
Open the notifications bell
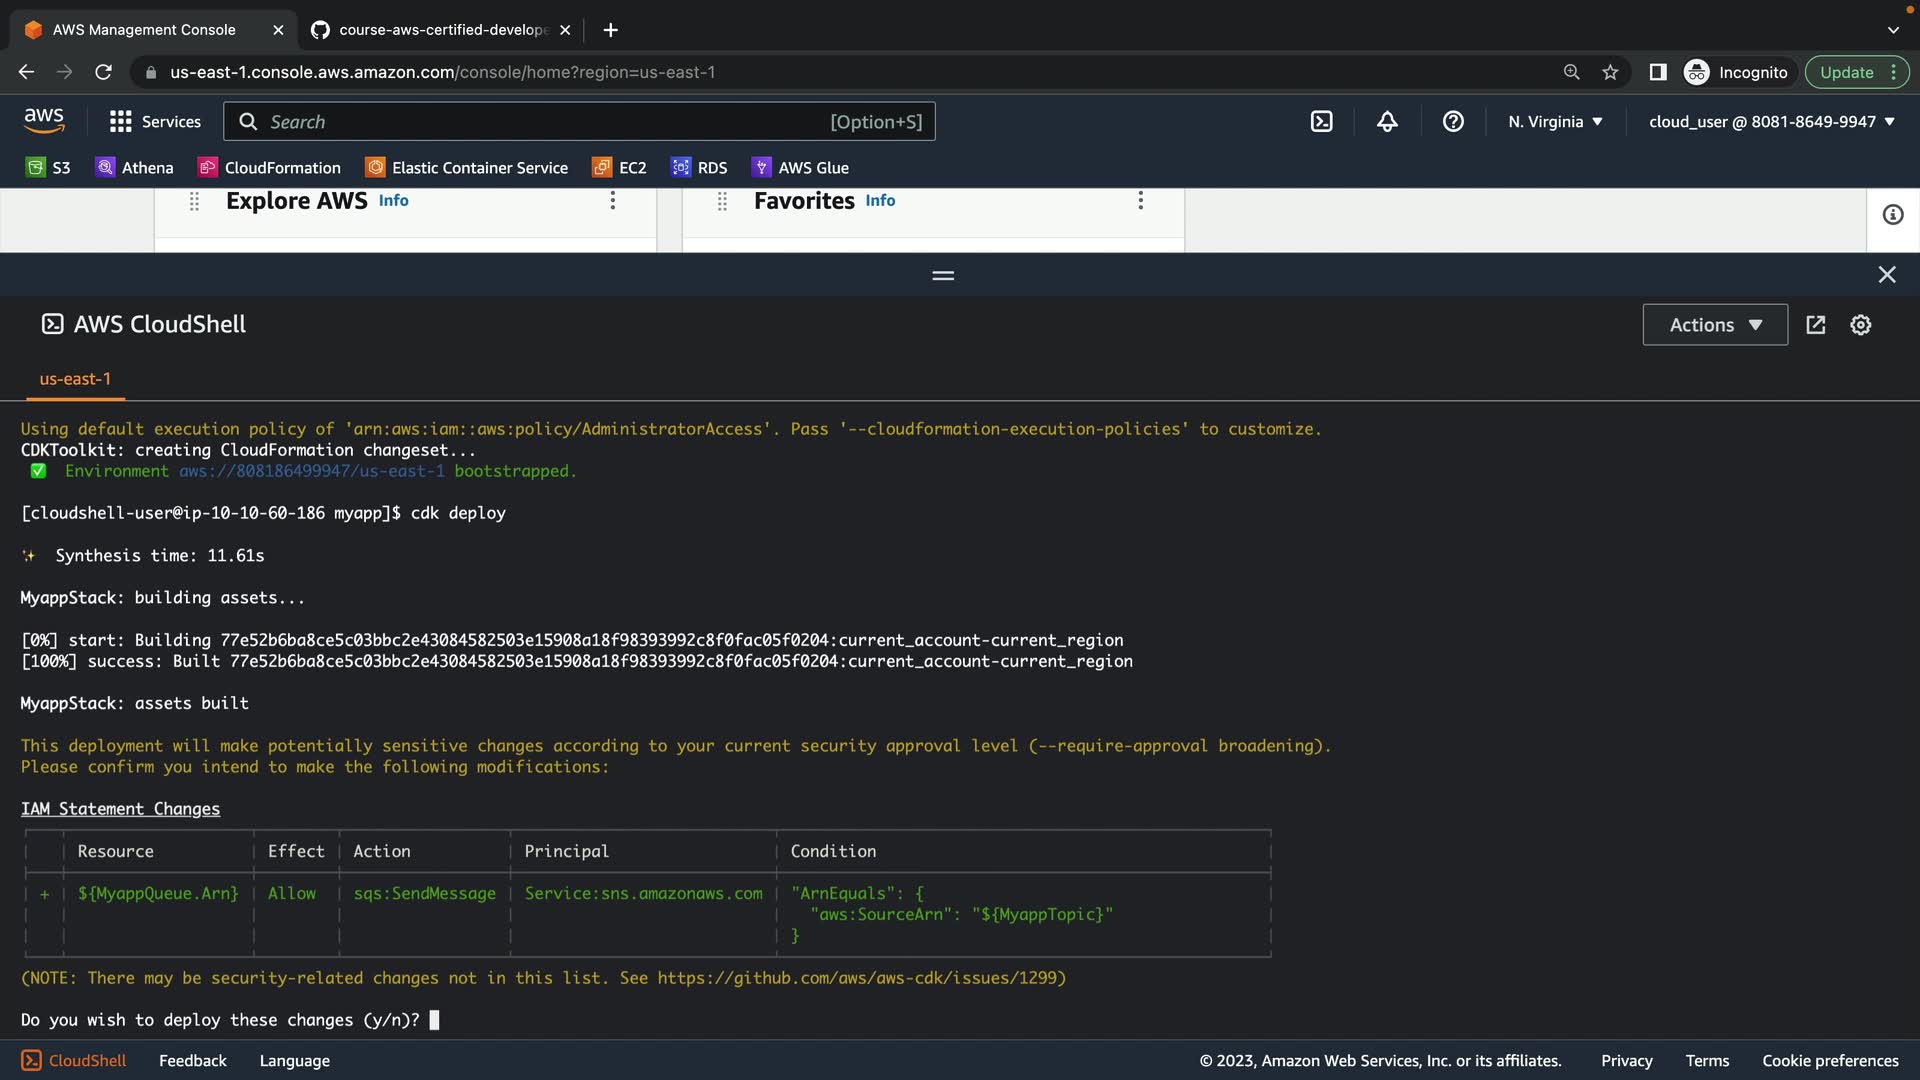coord(1387,122)
